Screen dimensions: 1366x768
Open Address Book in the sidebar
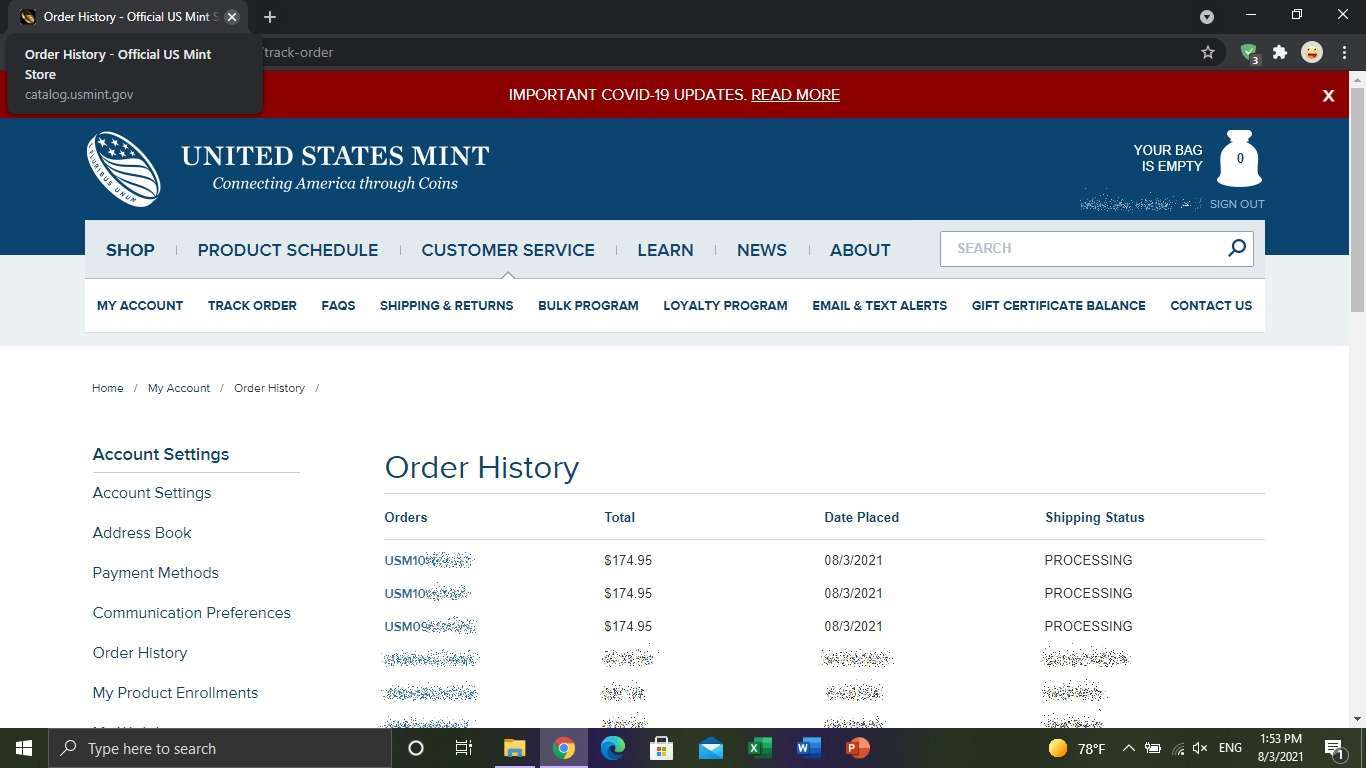pos(142,533)
